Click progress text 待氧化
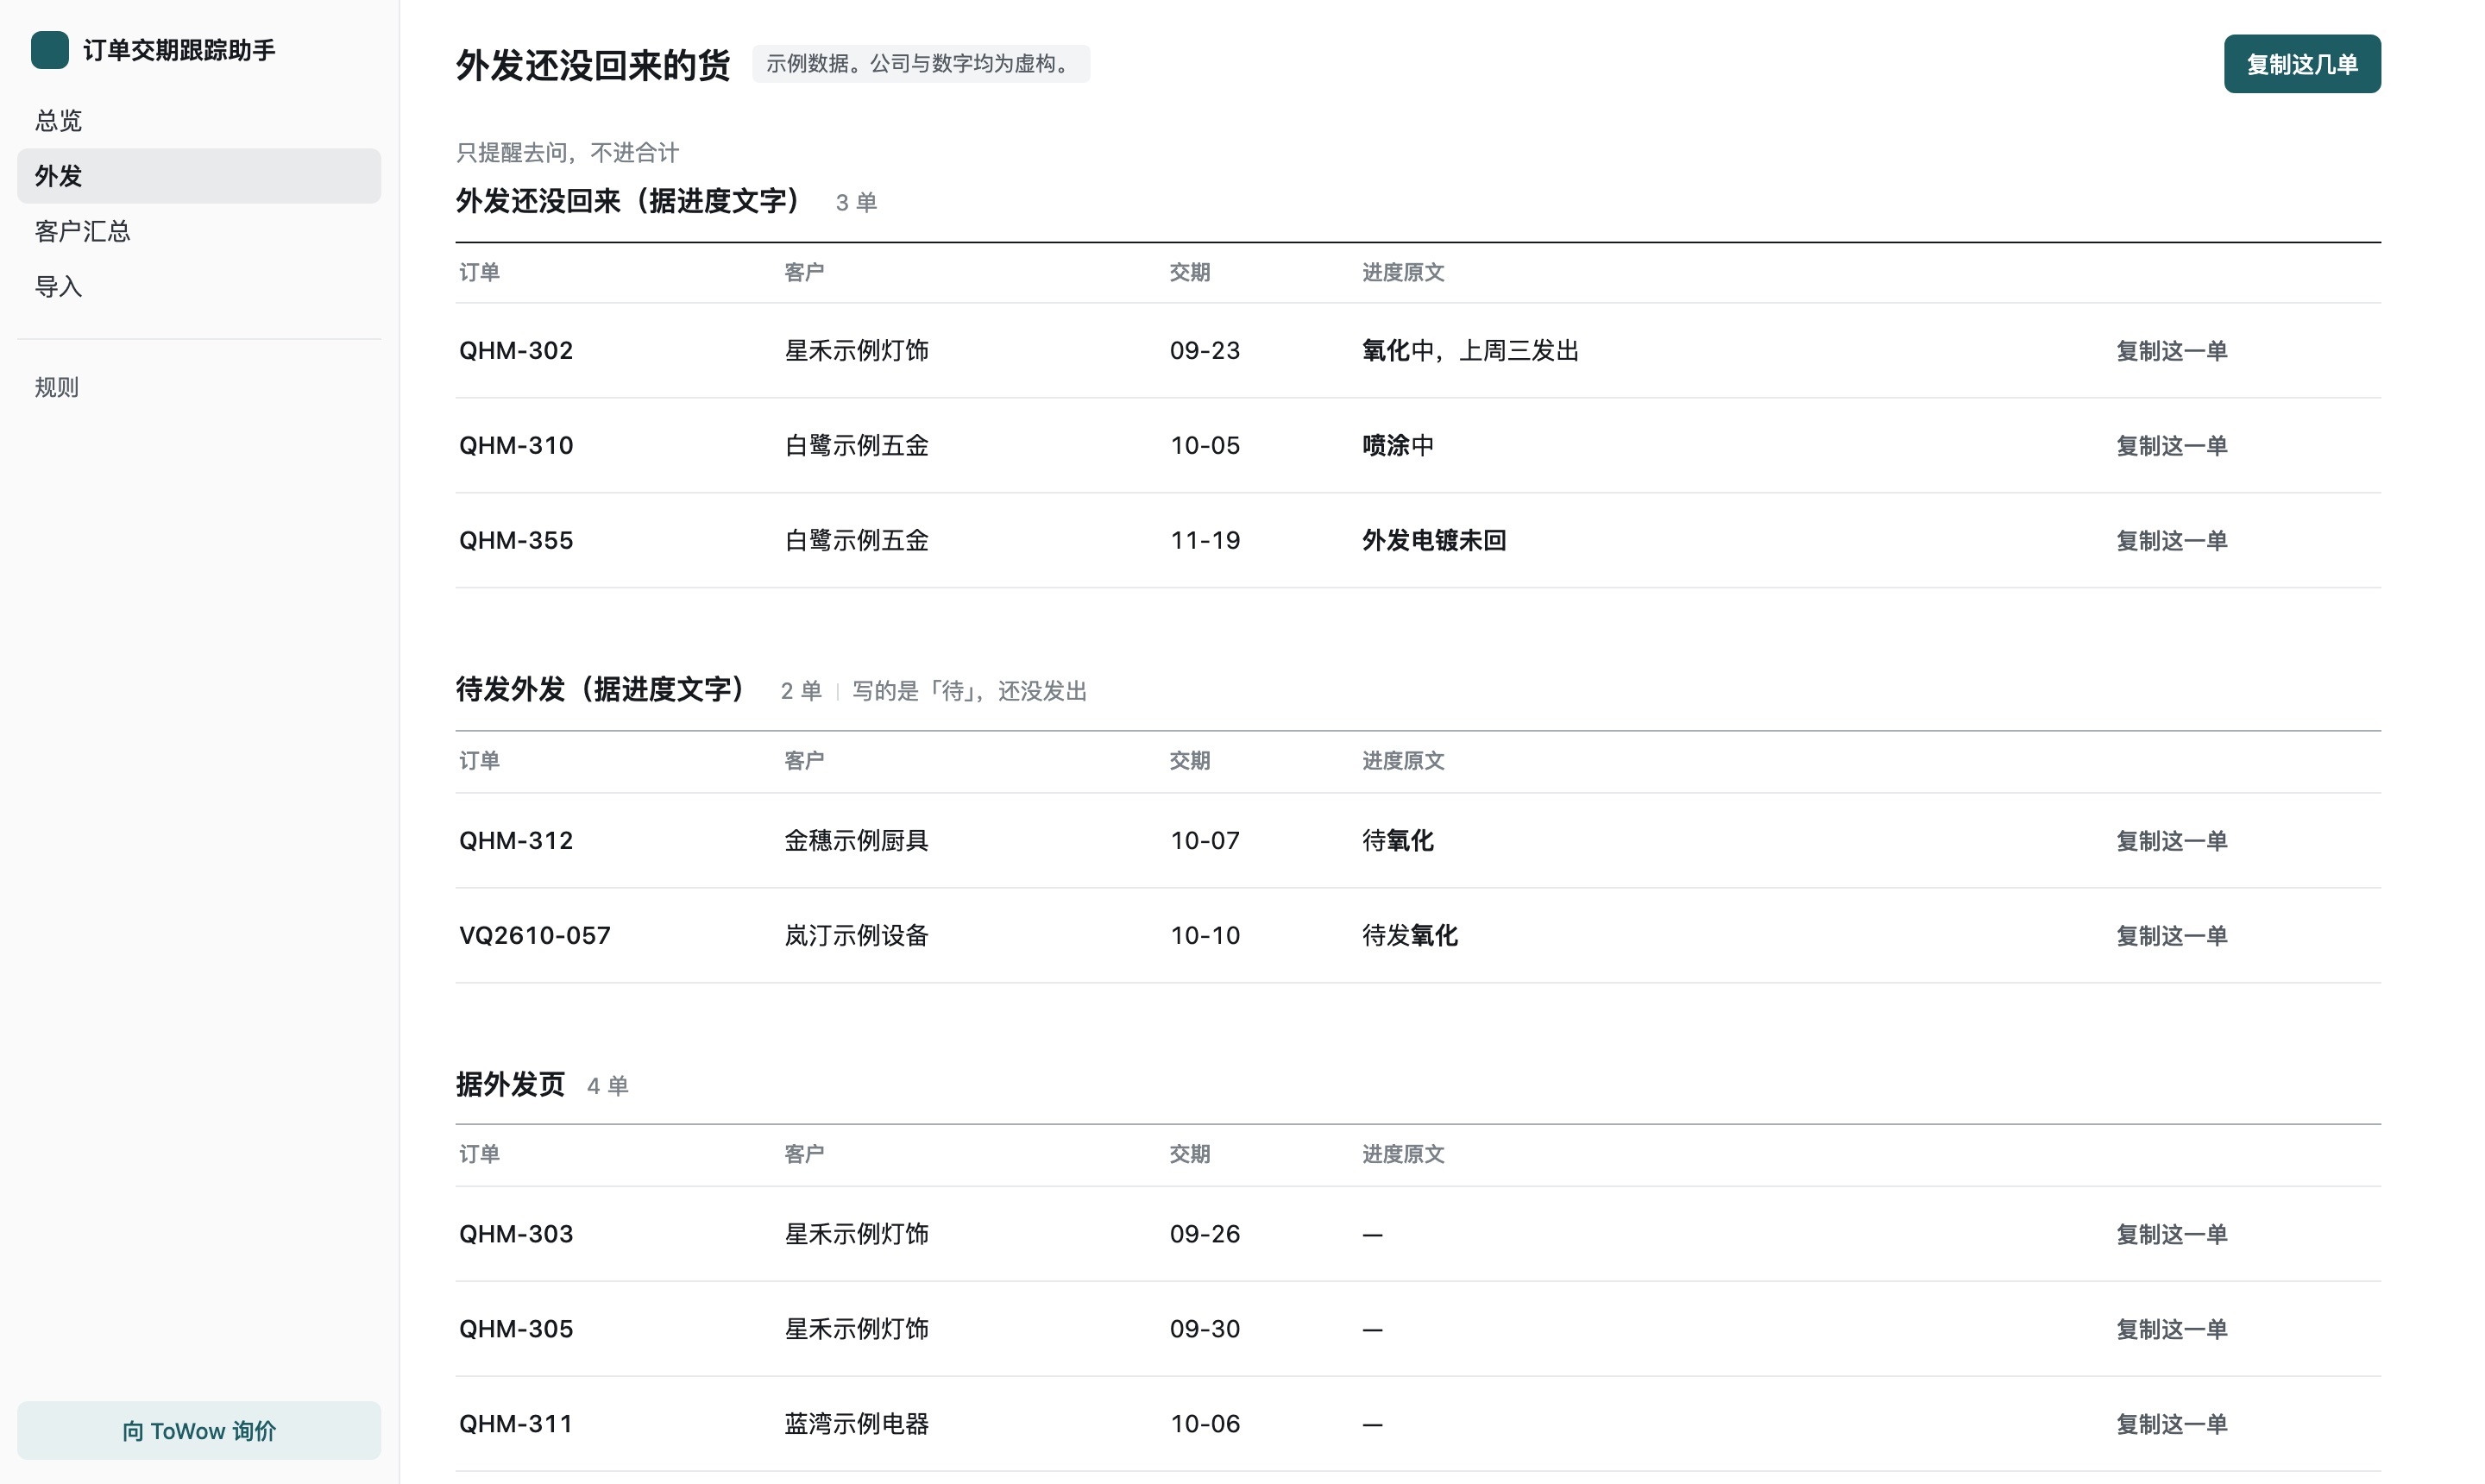The image size is (2485, 1484). (x=1398, y=841)
